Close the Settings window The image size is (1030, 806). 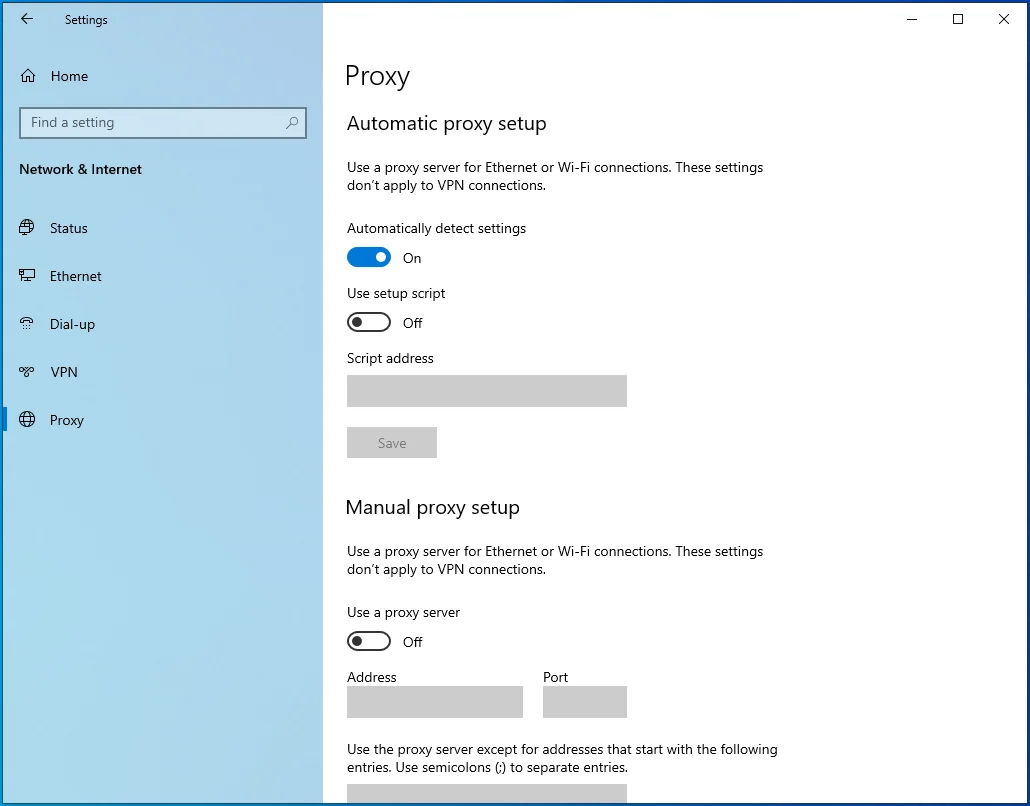pyautogui.click(x=1004, y=19)
